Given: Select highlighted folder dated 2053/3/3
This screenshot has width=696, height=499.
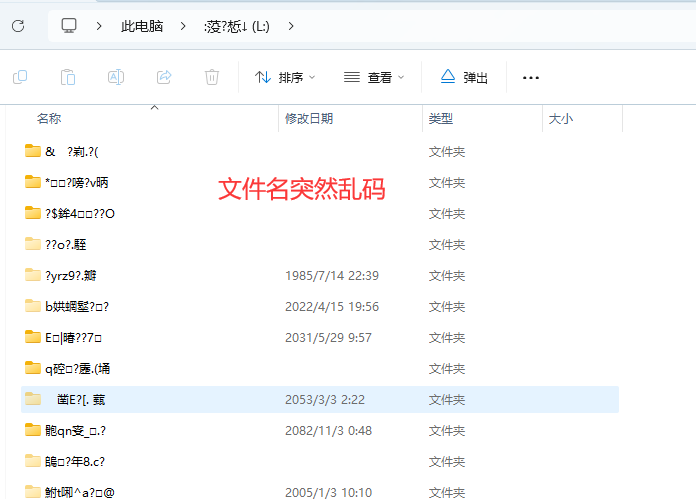Looking at the screenshot, I should (x=320, y=400).
